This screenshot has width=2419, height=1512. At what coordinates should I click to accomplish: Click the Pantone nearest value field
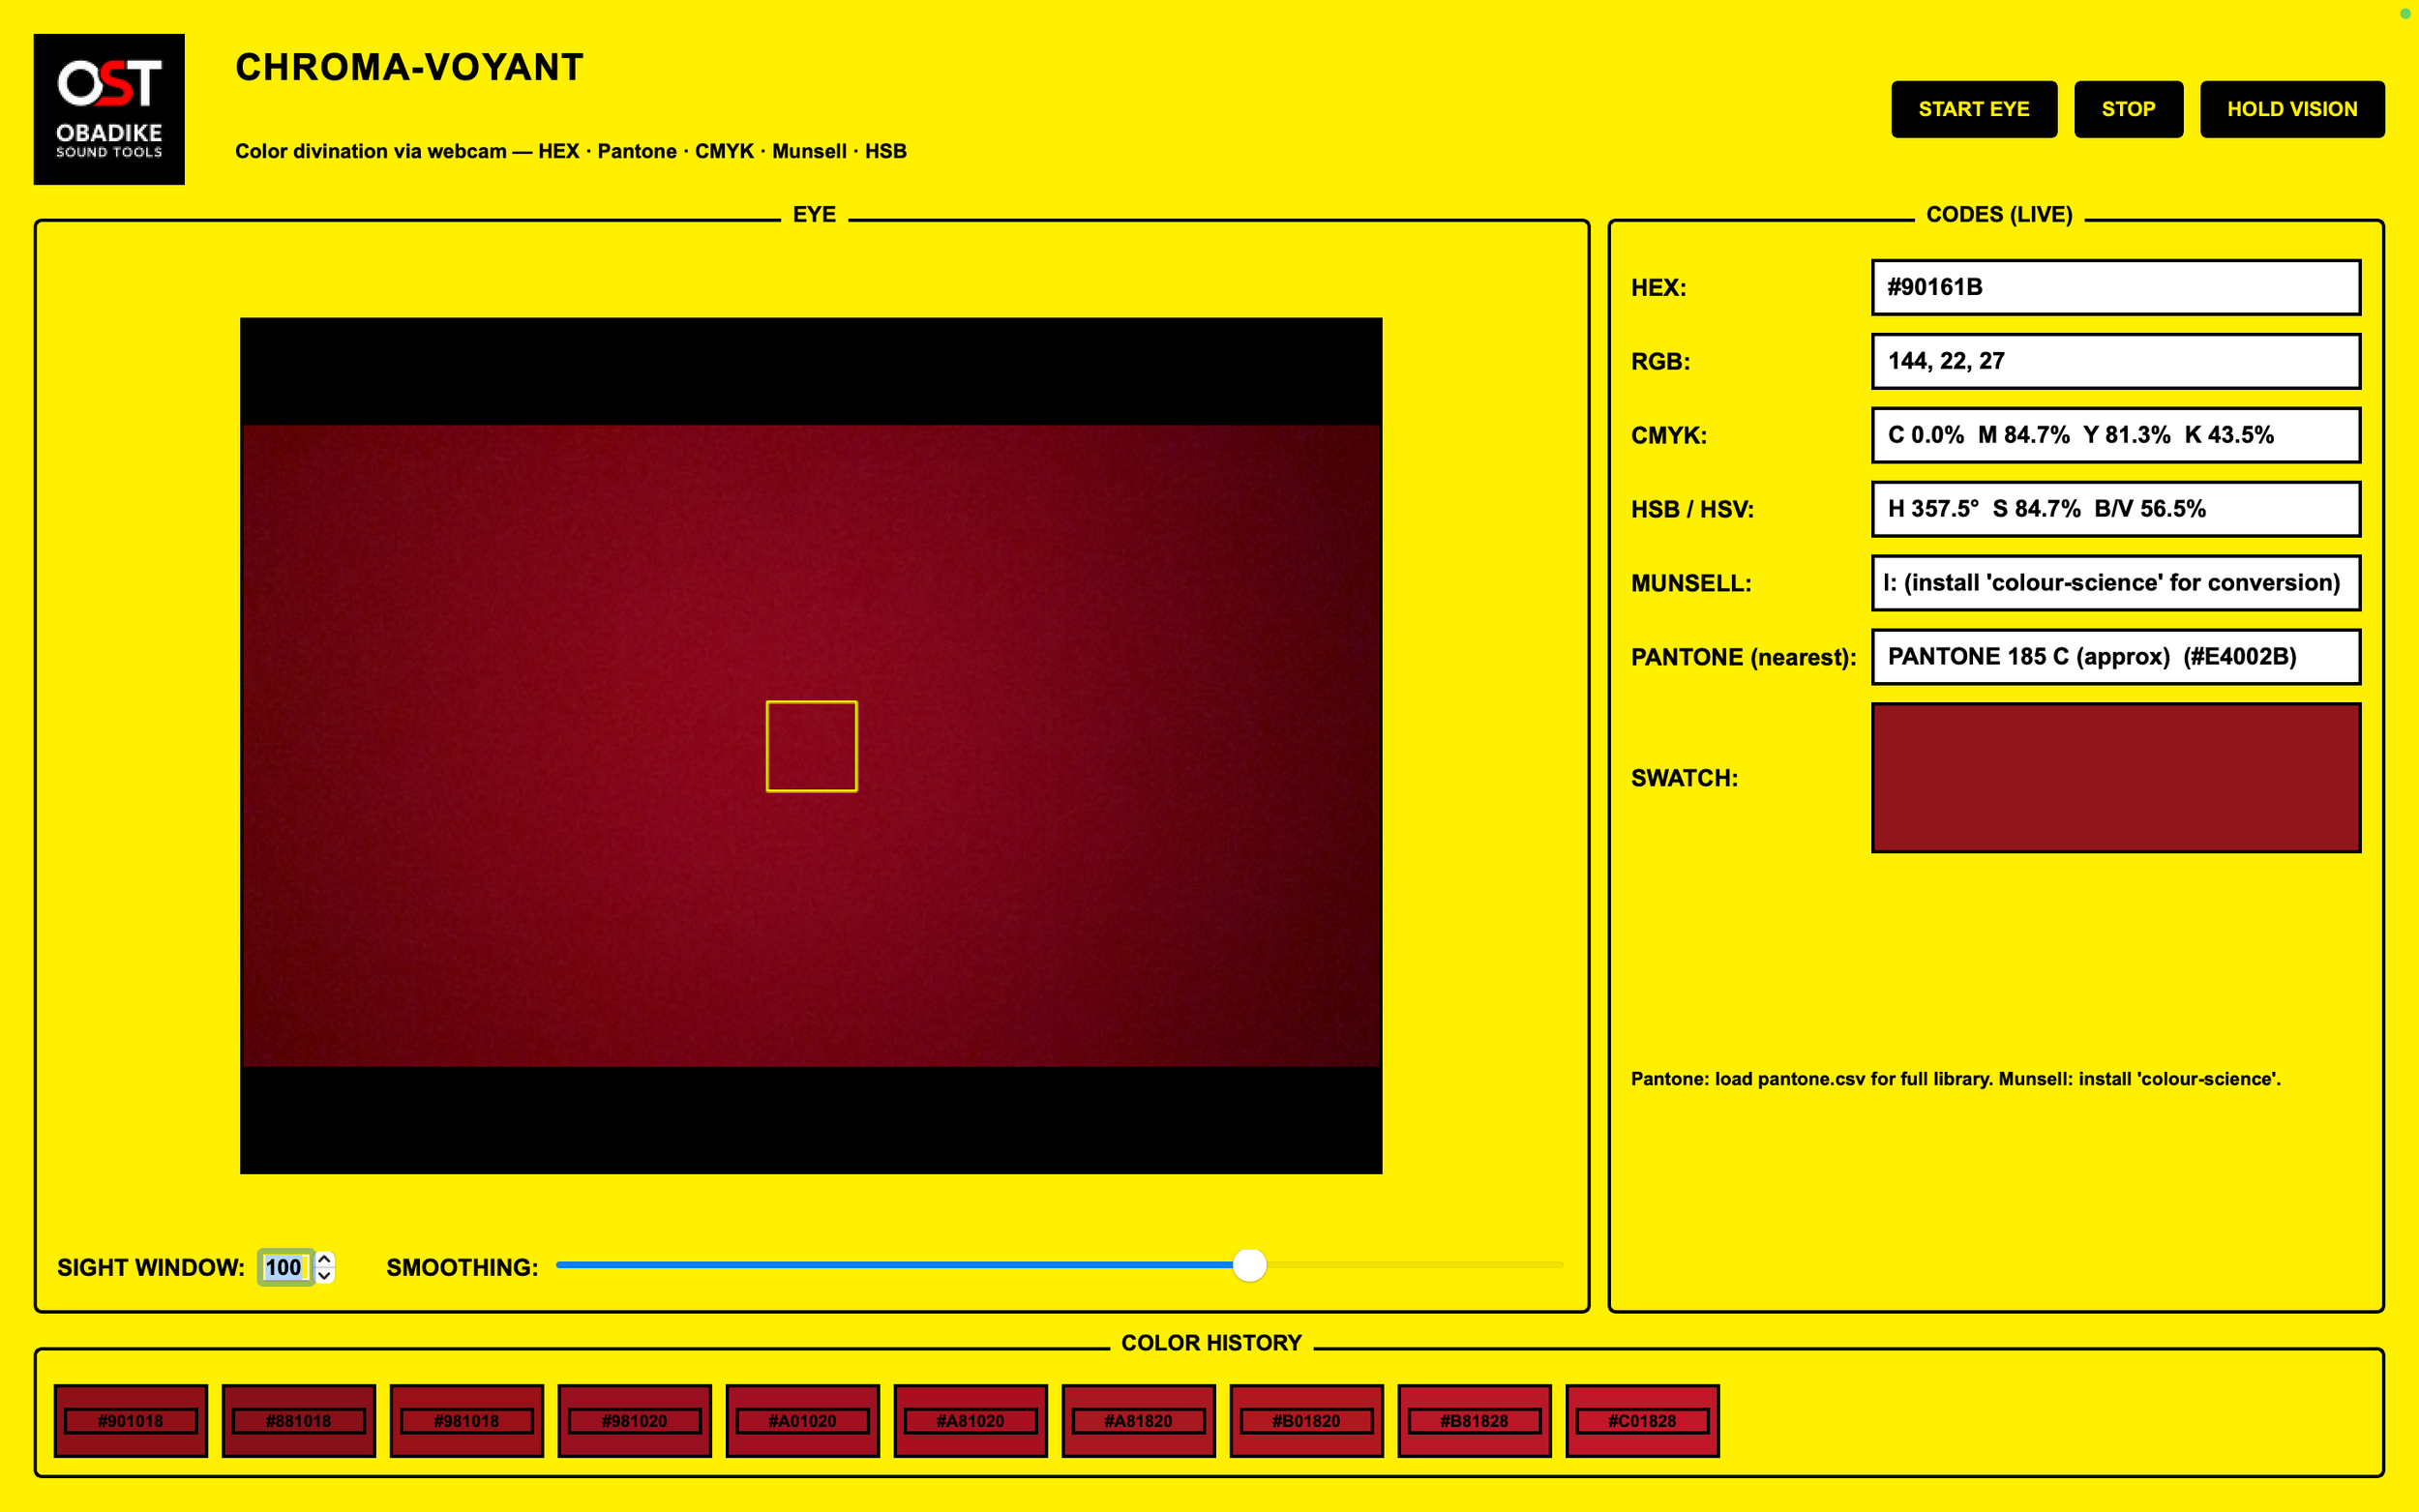tap(2115, 657)
